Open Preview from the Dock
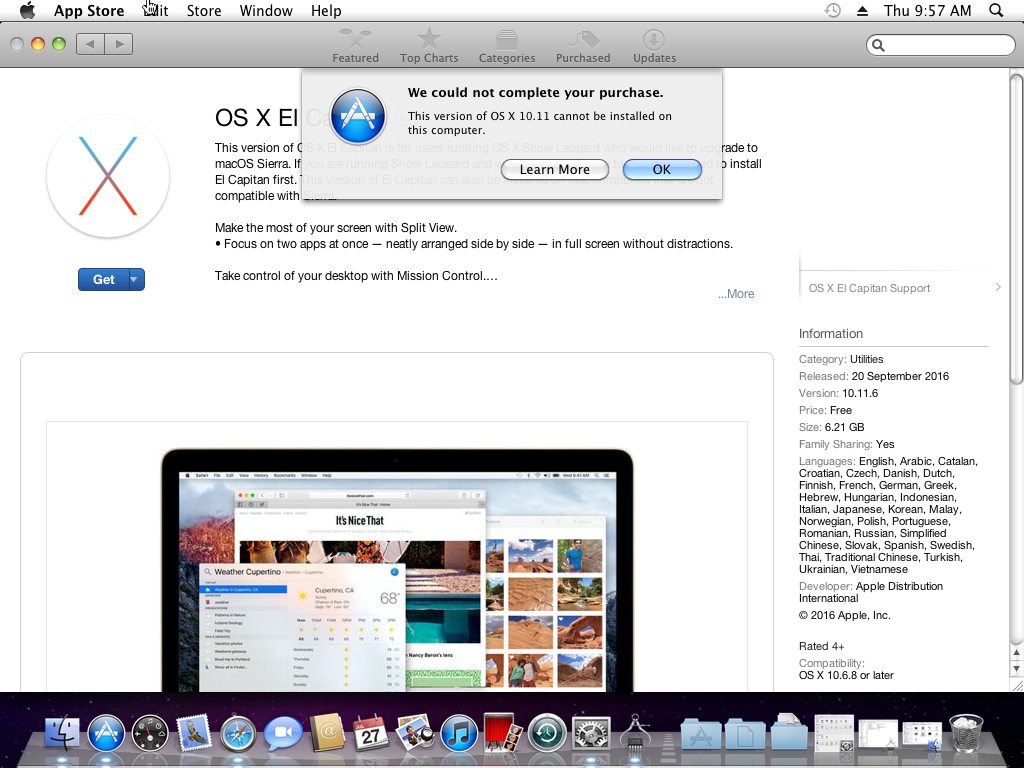This screenshot has height=768, width=1024. click(415, 733)
